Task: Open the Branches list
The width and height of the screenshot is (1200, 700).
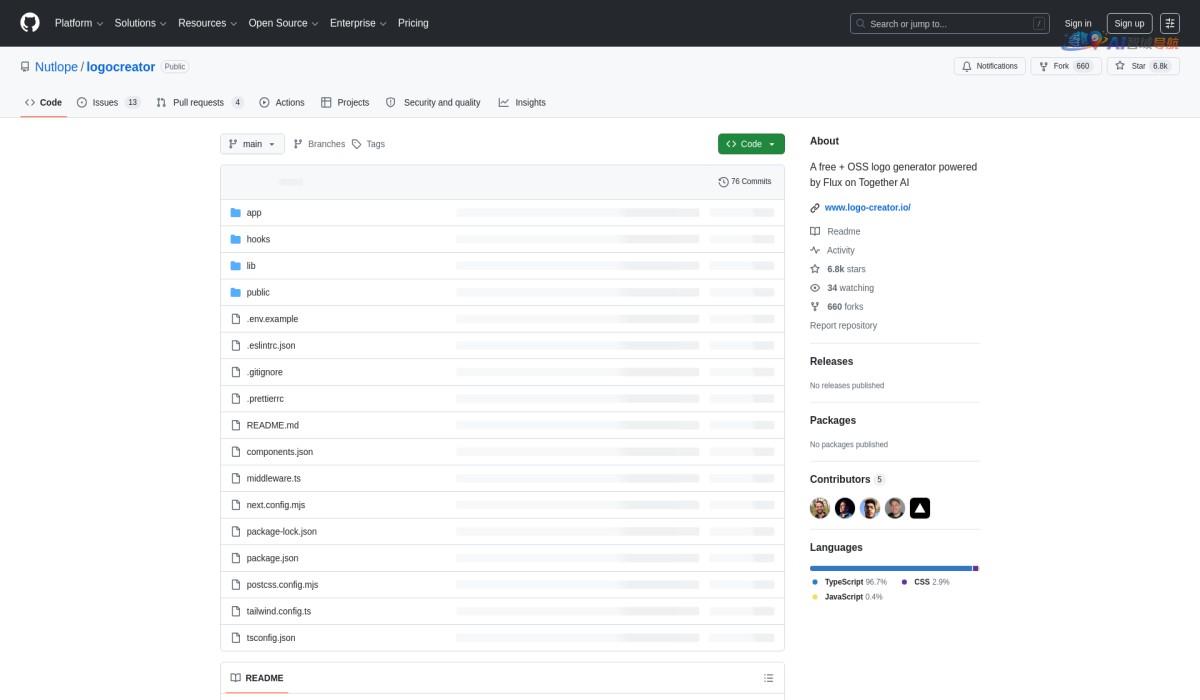Action: (x=319, y=144)
